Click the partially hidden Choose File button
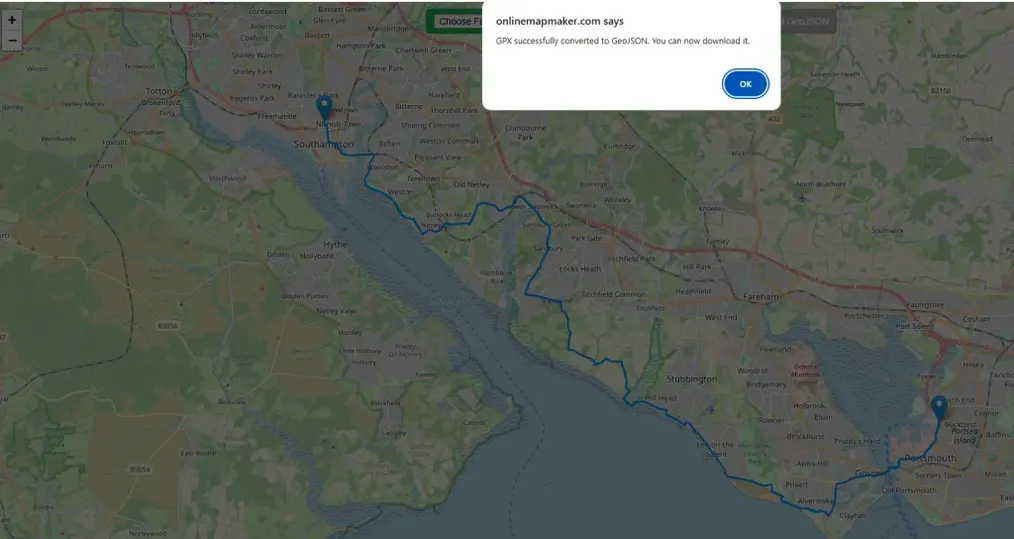 point(453,21)
